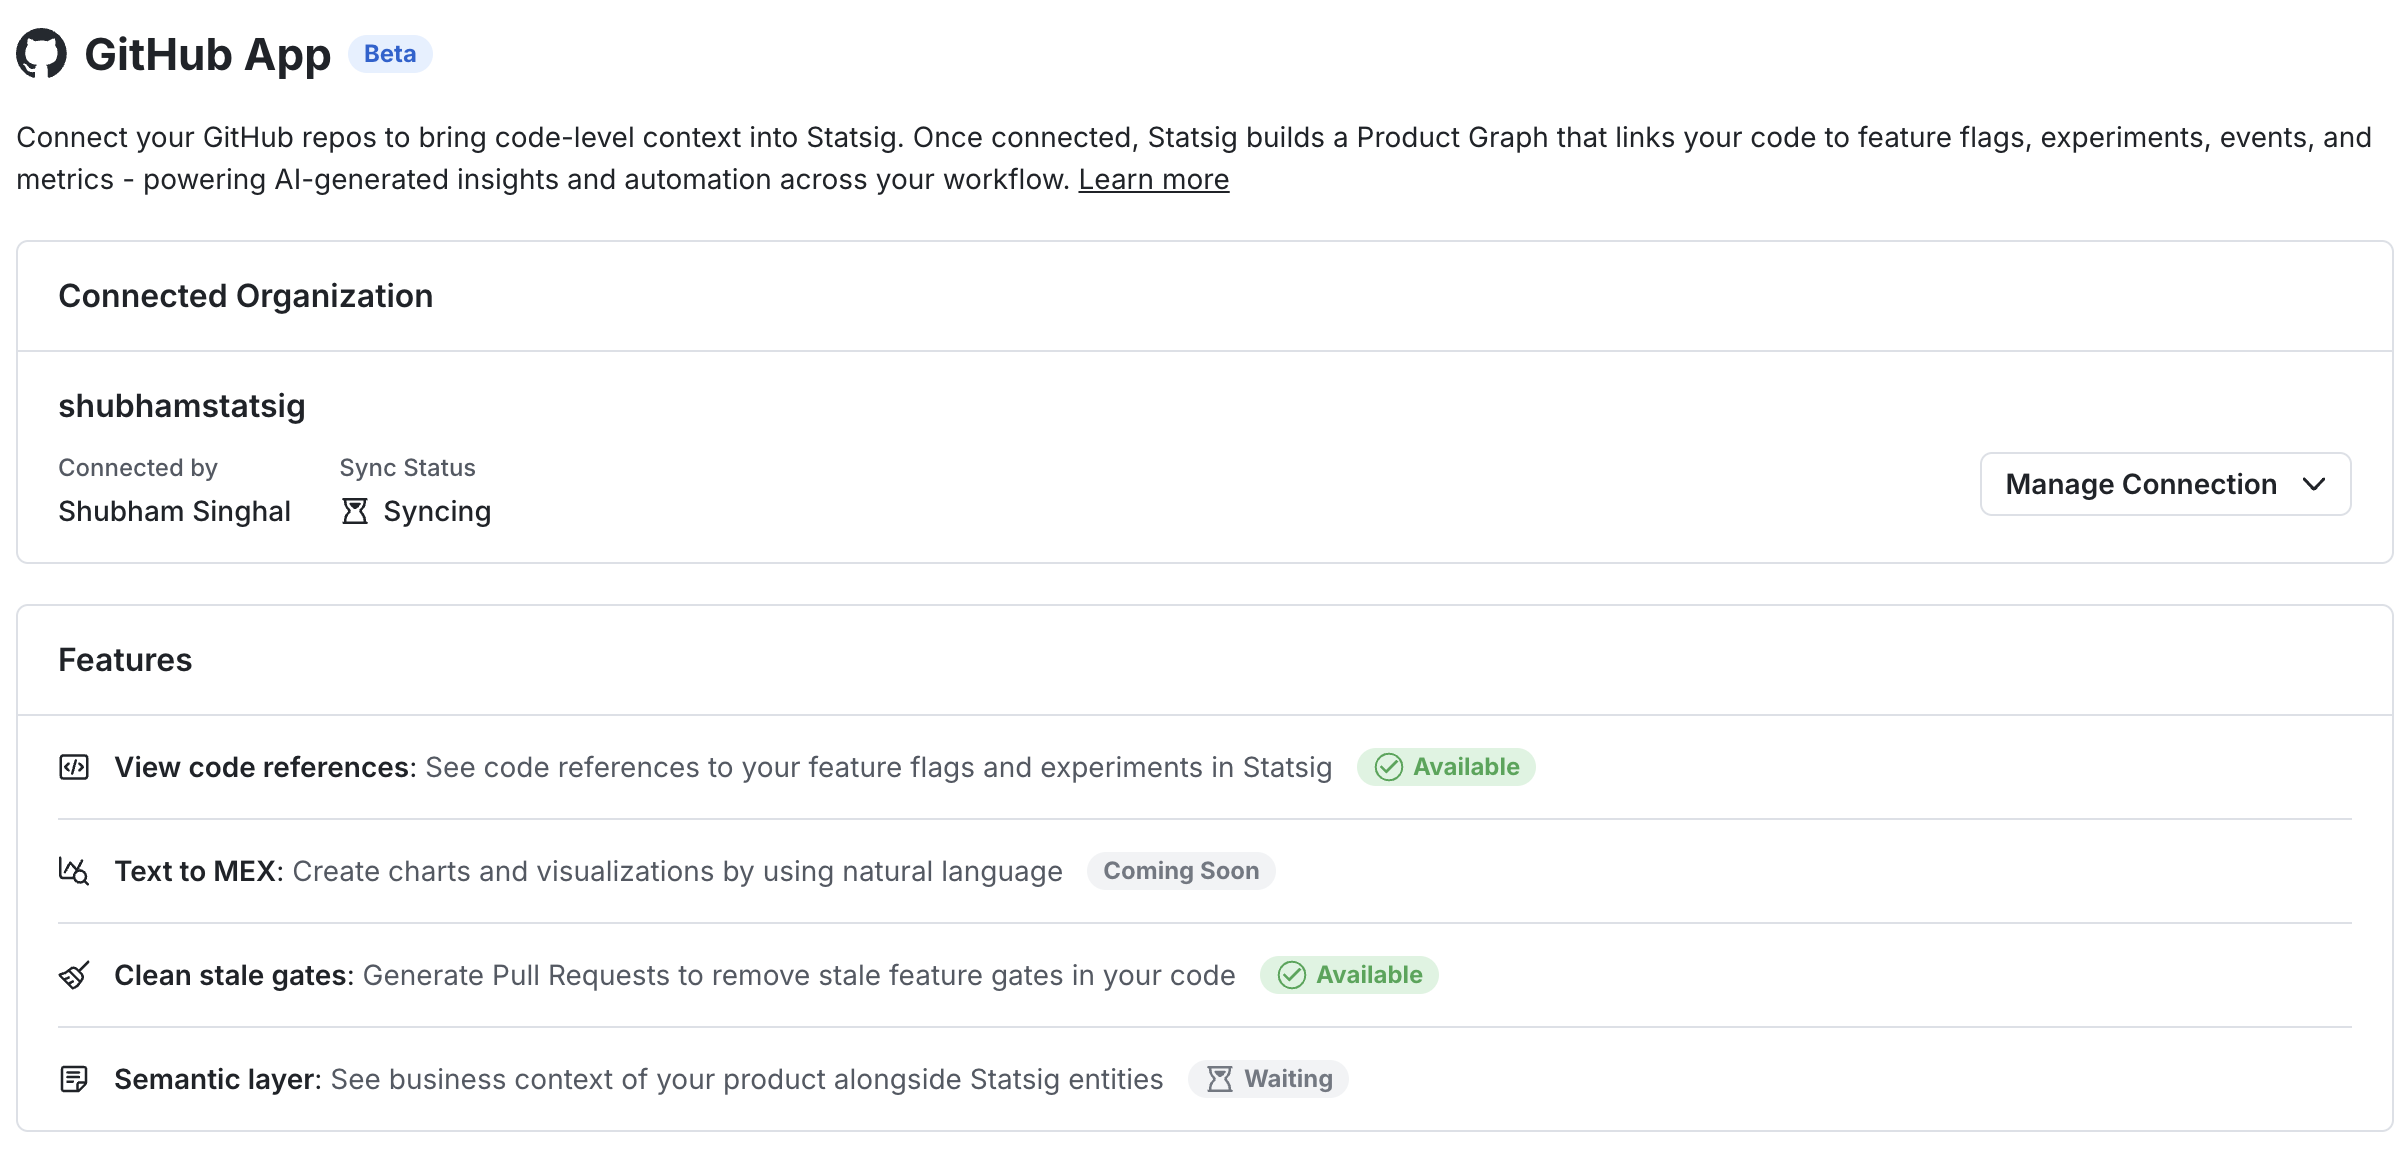The height and width of the screenshot is (1154, 2408).
Task: Click the Waiting badge for Semantic layer
Action: (1268, 1079)
